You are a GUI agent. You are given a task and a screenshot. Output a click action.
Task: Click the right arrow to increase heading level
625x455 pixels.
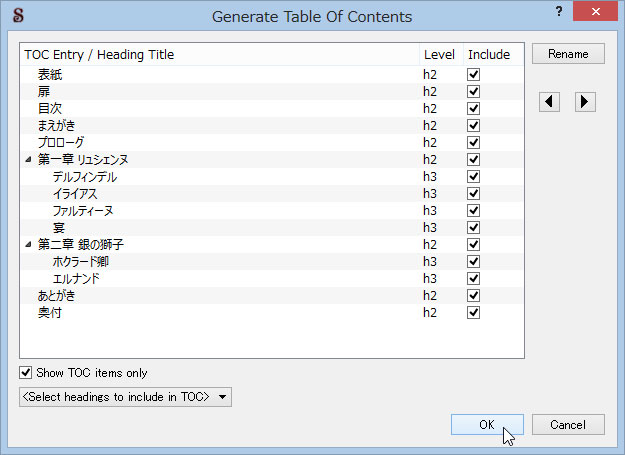[585, 102]
